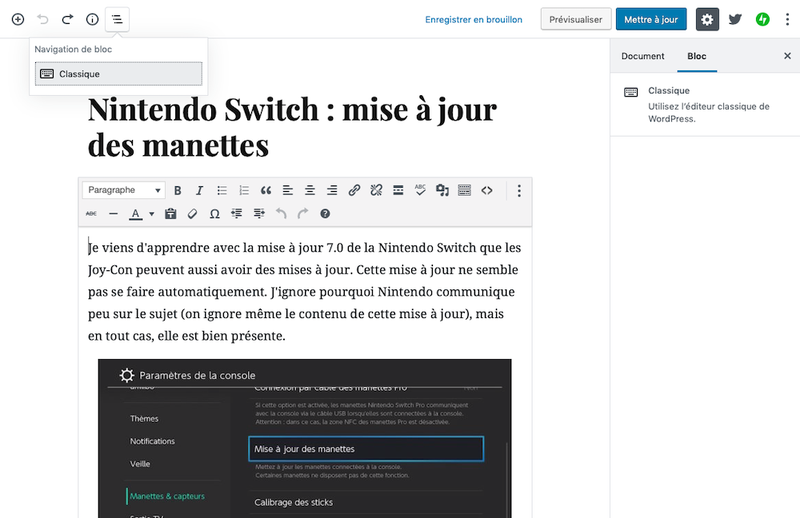Apply blockquote formatting
Viewport: 800px width, 518px height.
tap(266, 190)
